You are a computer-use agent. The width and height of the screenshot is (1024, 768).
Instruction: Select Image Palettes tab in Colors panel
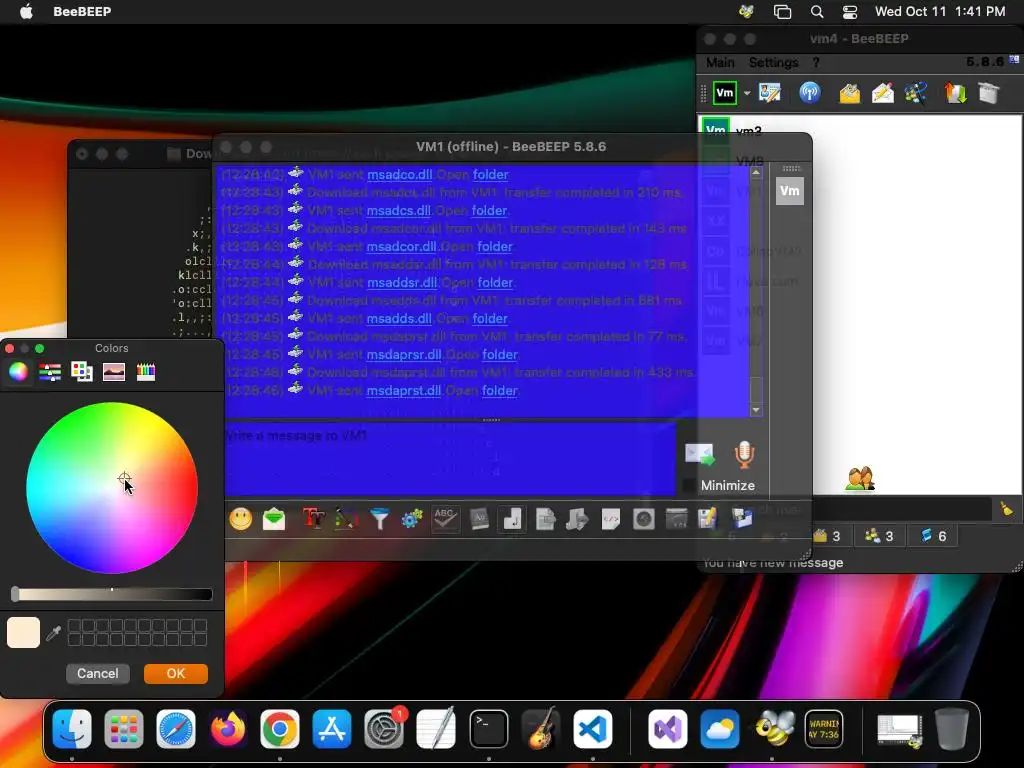point(114,372)
